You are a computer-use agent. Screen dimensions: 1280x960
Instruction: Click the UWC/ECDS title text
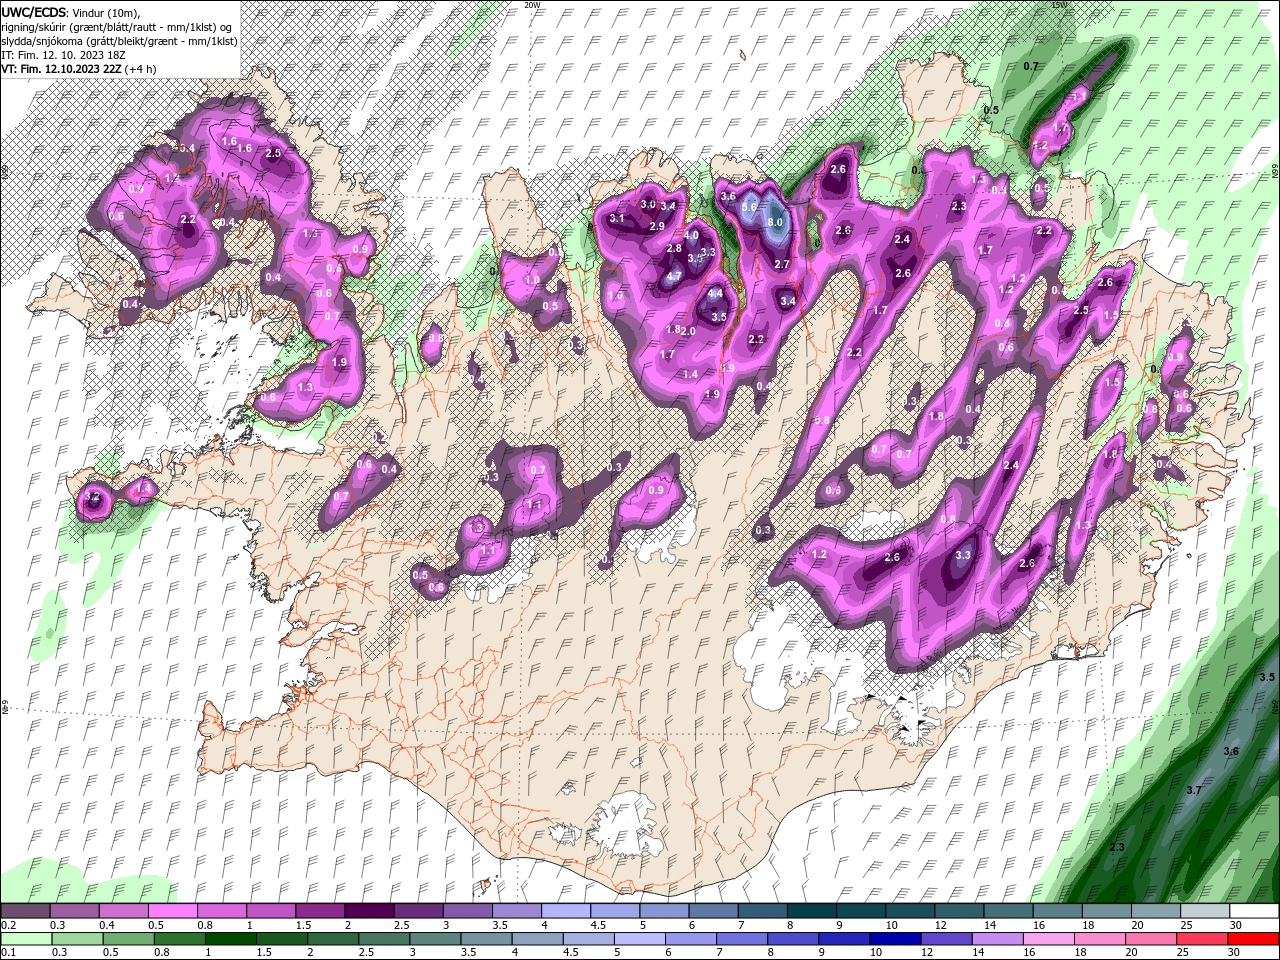34,11
